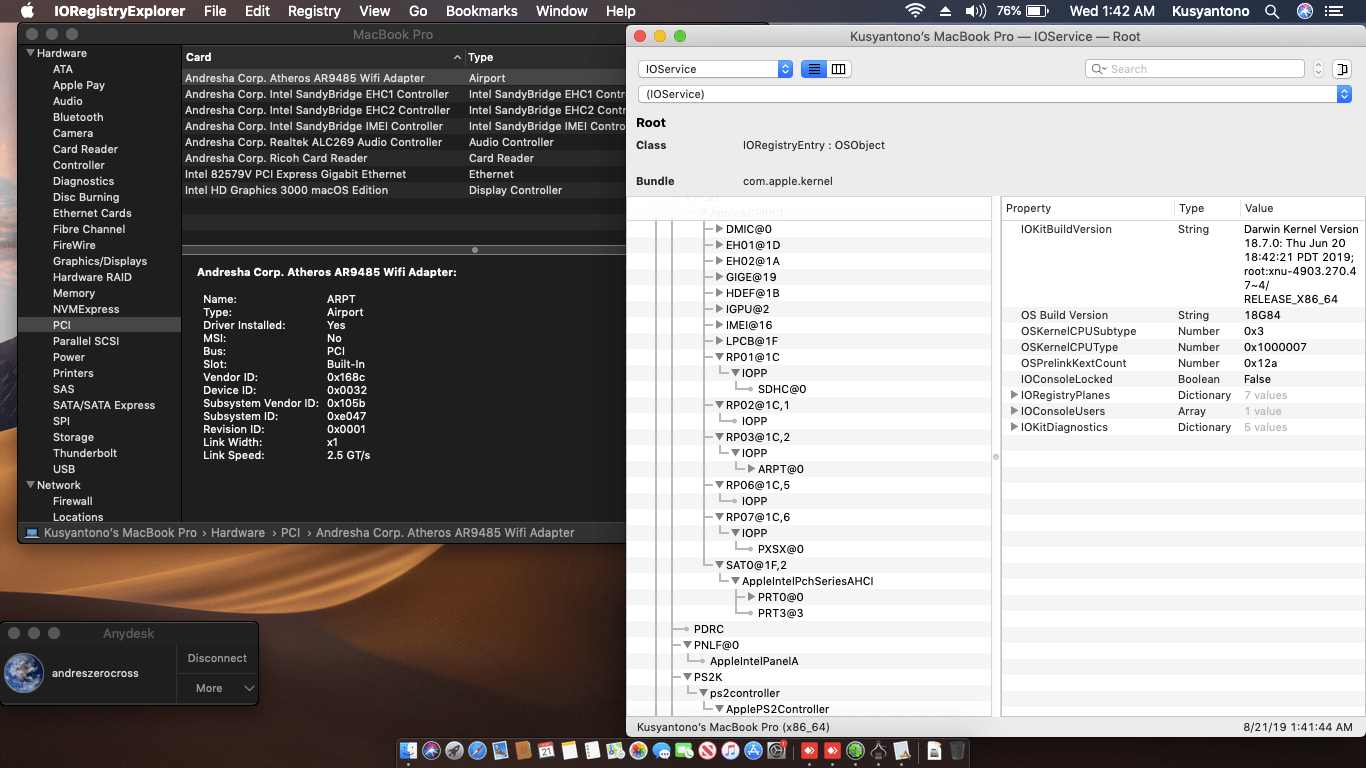Collapse Hardware section in System Information

(31, 53)
